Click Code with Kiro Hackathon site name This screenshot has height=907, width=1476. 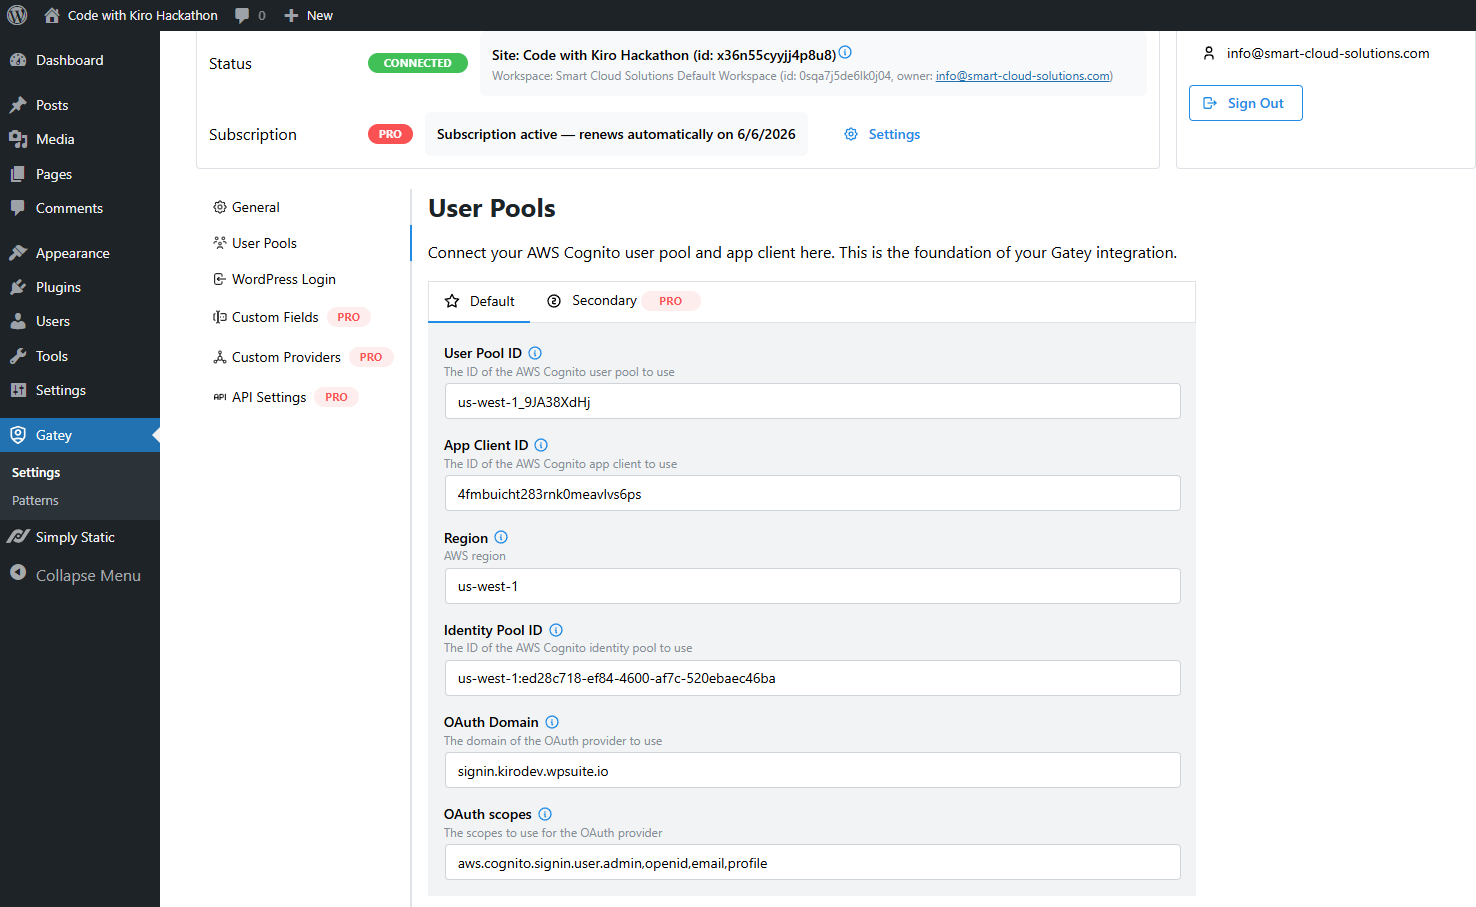pyautogui.click(x=143, y=15)
